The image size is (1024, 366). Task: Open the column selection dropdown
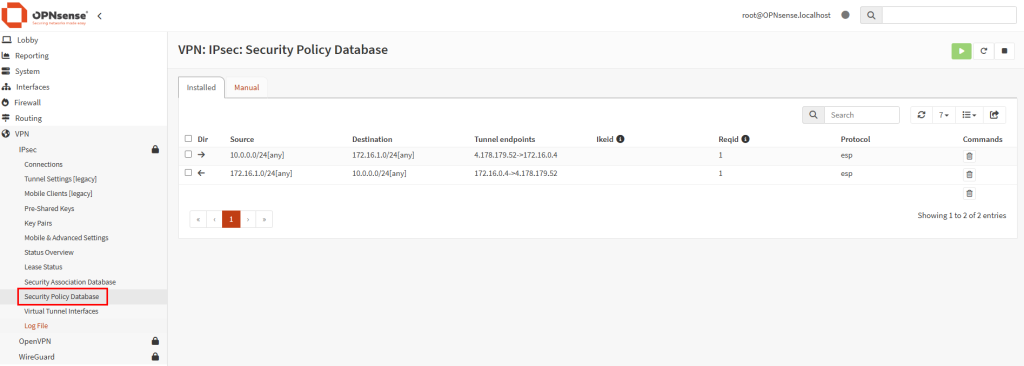[969, 115]
